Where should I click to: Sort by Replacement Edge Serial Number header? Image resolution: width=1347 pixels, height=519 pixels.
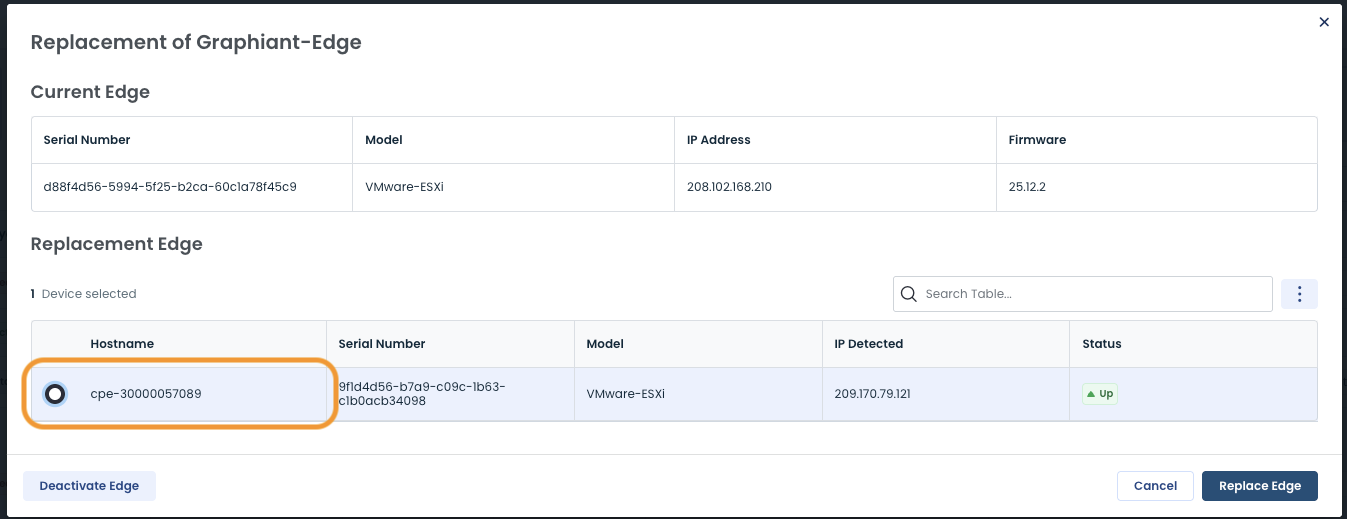[382, 344]
